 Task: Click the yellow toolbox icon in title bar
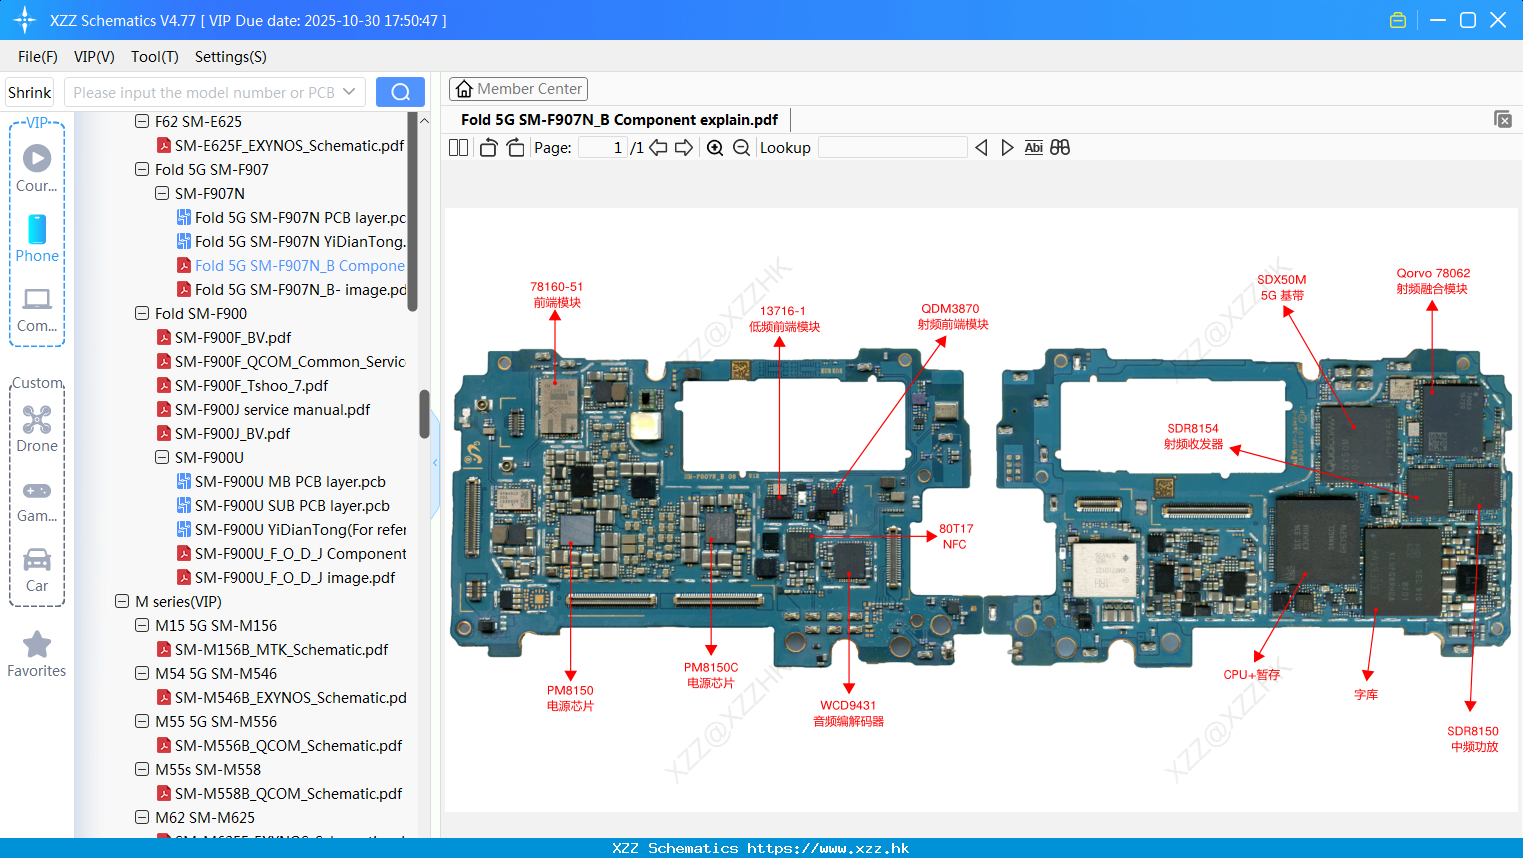coord(1398,20)
